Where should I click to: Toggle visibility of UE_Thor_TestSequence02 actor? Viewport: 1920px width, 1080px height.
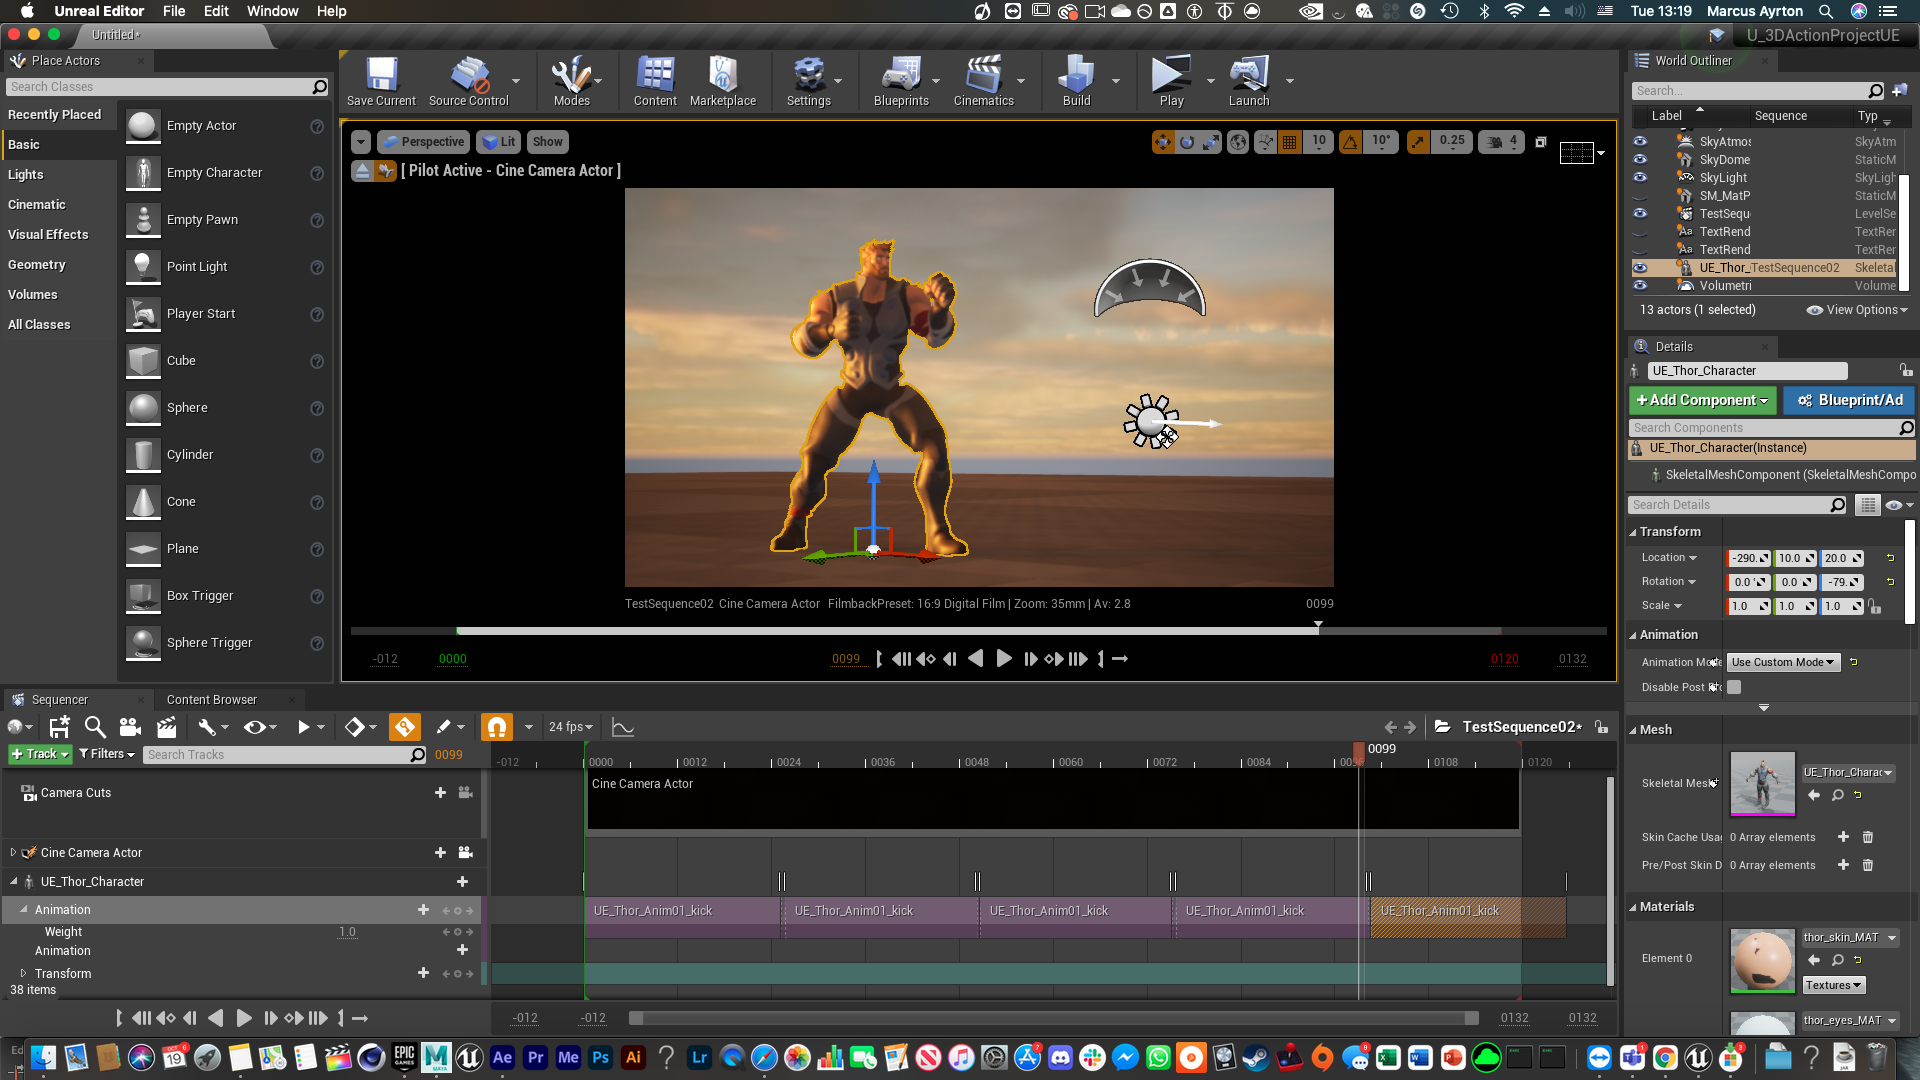(1640, 267)
